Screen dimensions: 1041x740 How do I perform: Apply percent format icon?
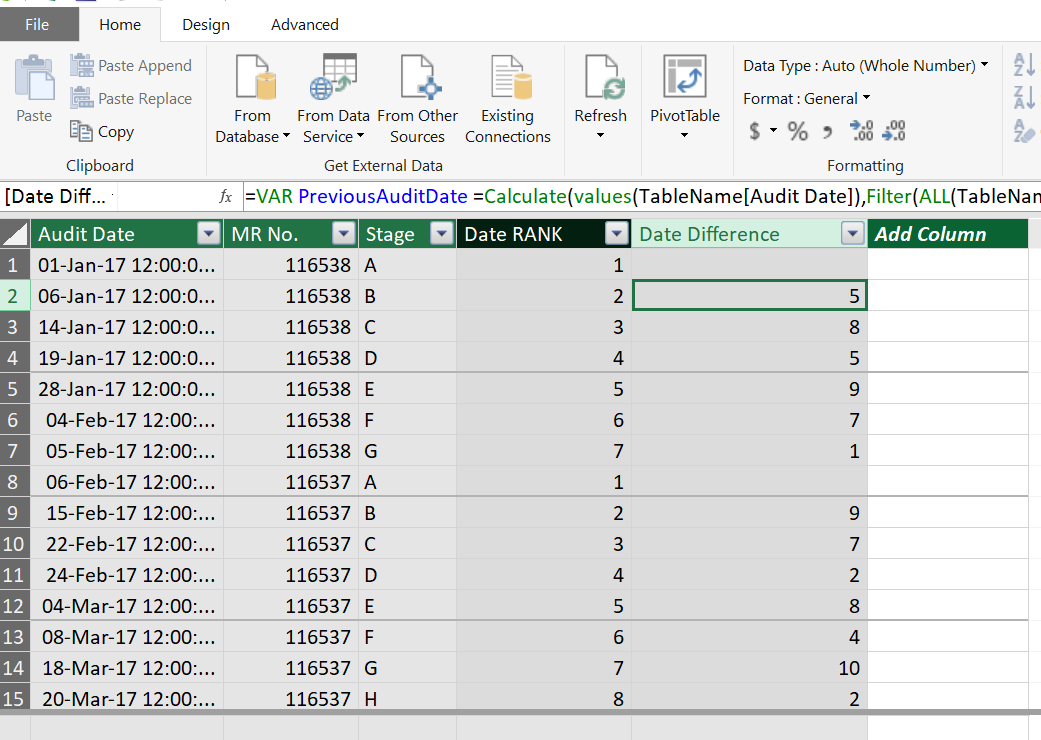[x=797, y=131]
